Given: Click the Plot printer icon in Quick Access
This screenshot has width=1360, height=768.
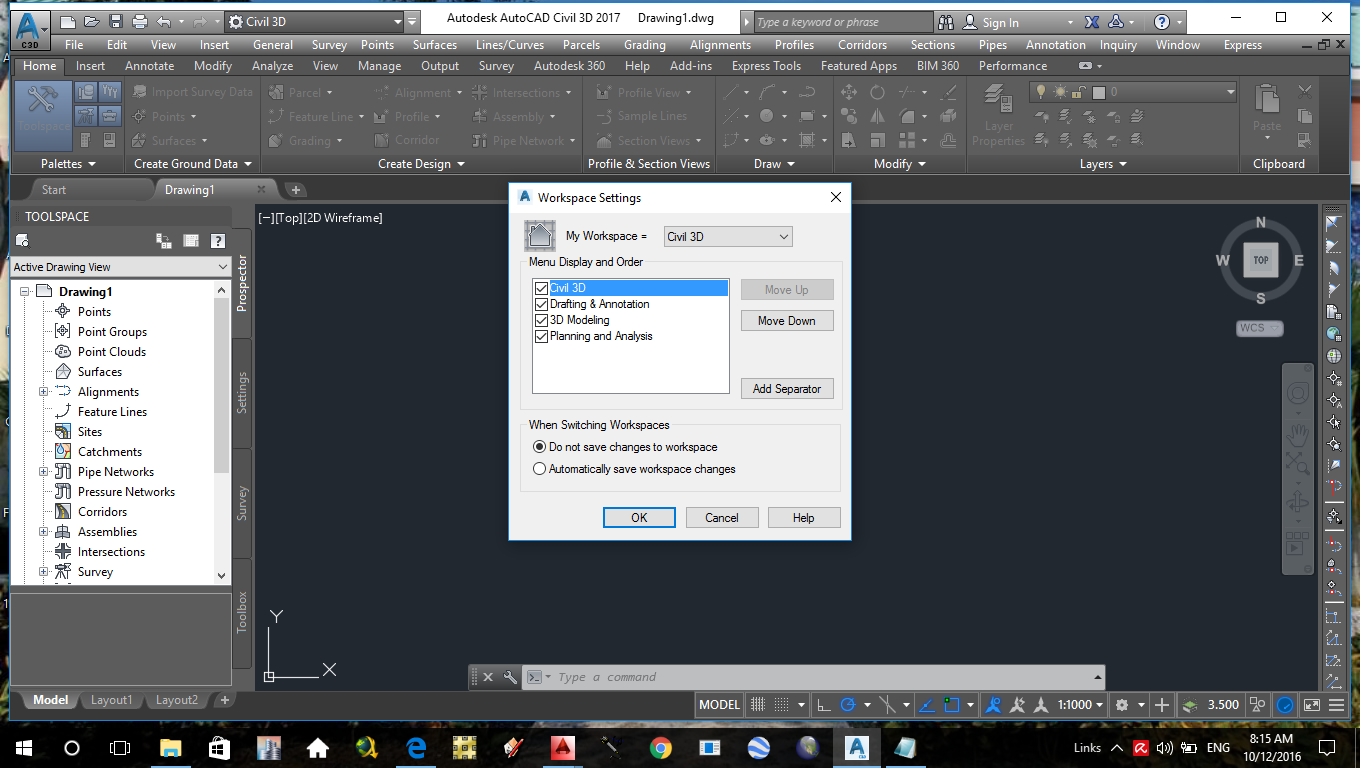Looking at the screenshot, I should (x=140, y=21).
